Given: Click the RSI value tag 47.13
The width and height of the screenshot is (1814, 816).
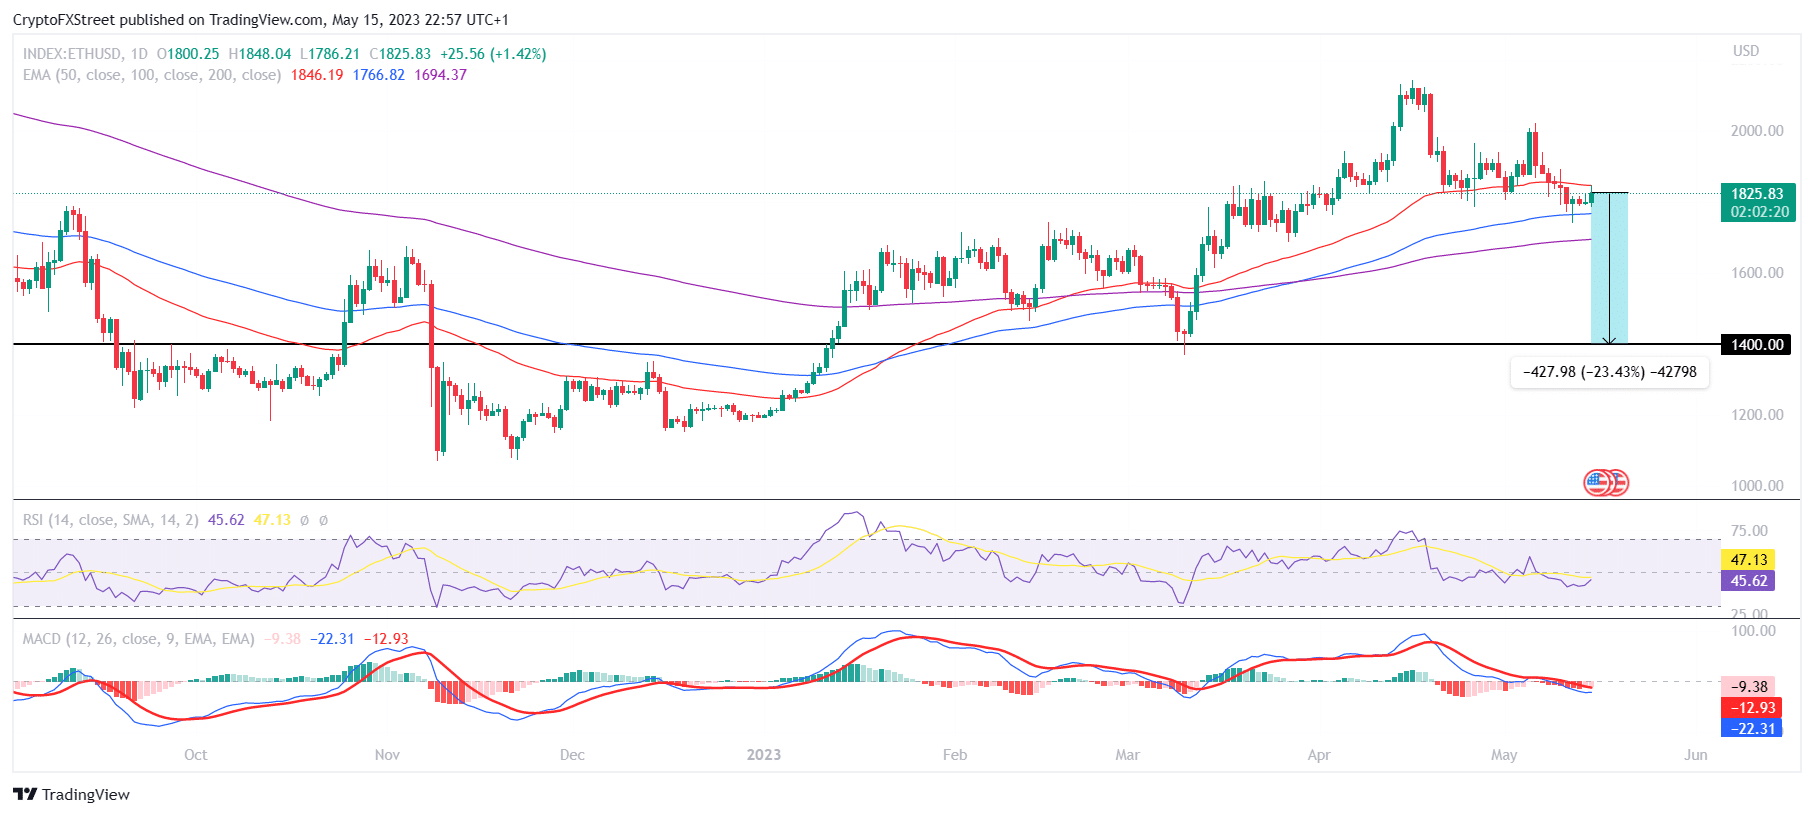Looking at the screenshot, I should point(1748,560).
